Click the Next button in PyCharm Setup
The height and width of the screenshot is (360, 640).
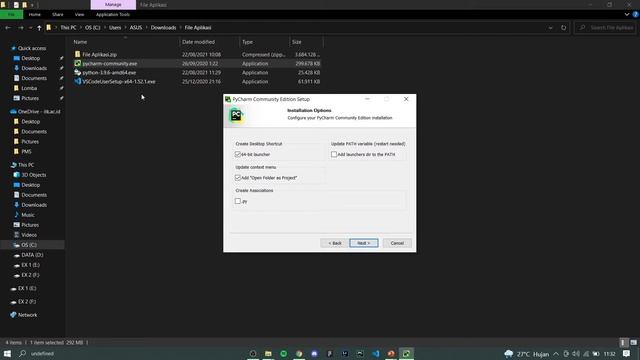coord(364,243)
